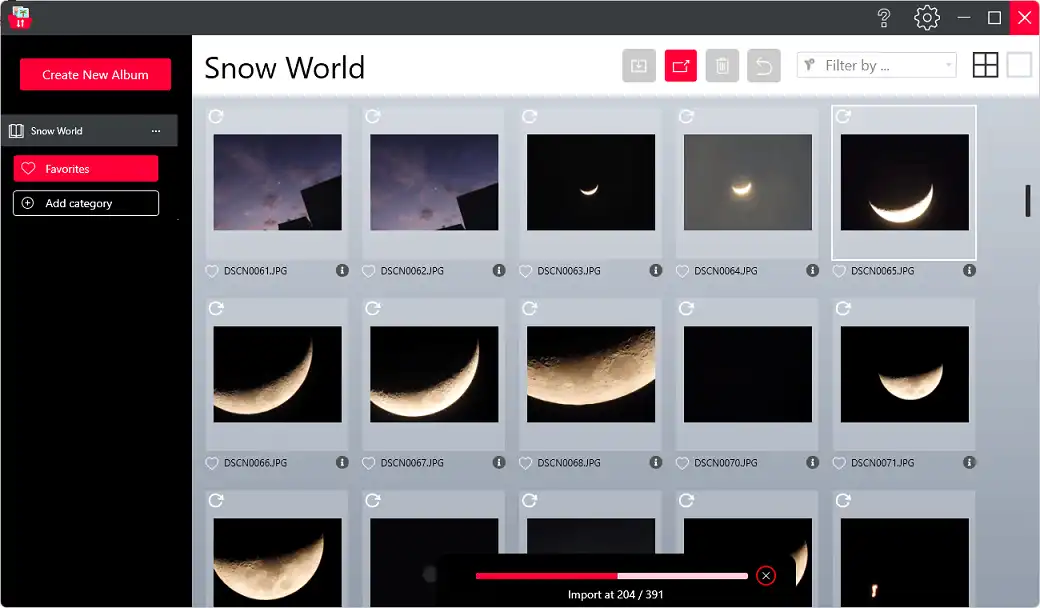Mark DSCN0070.JPG as favorite
The width and height of the screenshot is (1040, 608).
click(x=682, y=463)
